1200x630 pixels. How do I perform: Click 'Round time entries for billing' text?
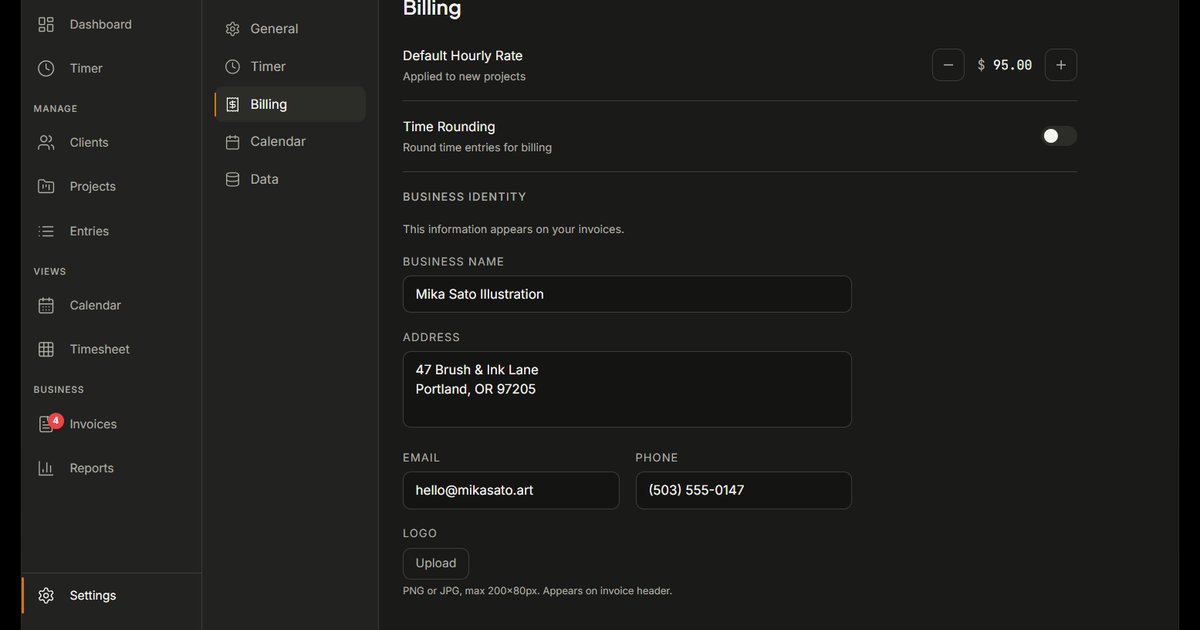coord(477,148)
